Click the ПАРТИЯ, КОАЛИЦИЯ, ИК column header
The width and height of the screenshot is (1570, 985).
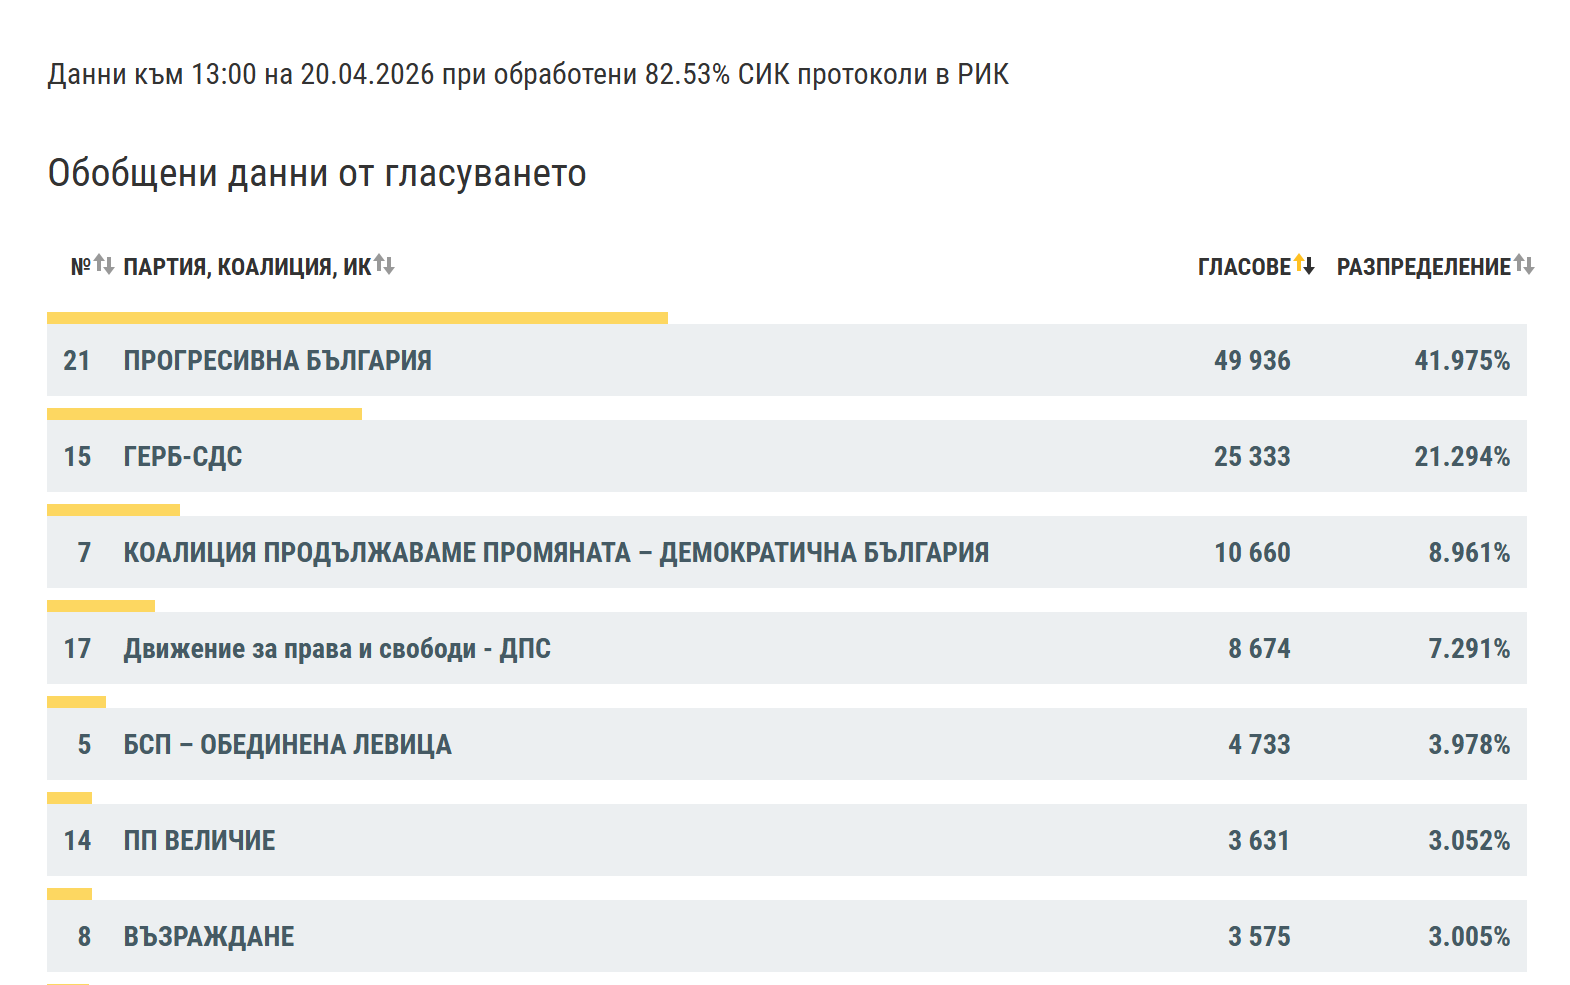[x=247, y=267]
